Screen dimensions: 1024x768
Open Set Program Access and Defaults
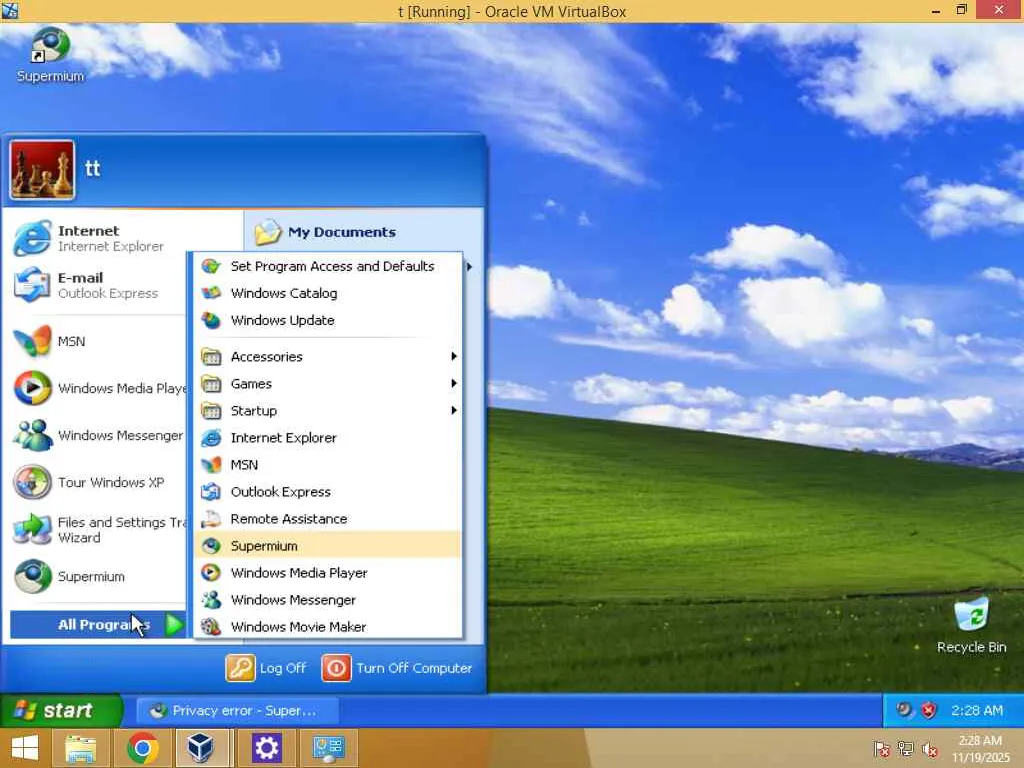tap(328, 266)
